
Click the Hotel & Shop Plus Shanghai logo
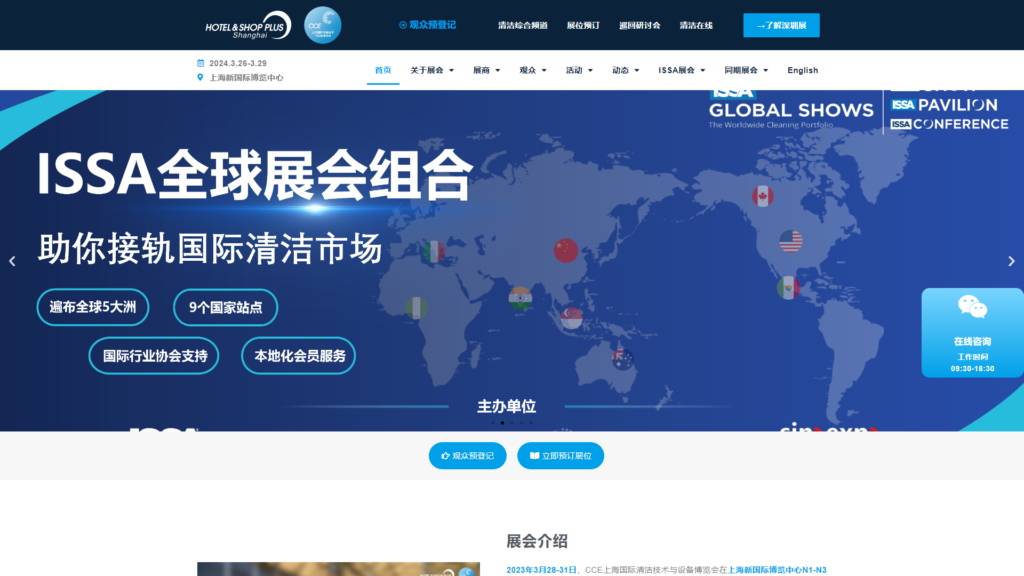coord(248,25)
